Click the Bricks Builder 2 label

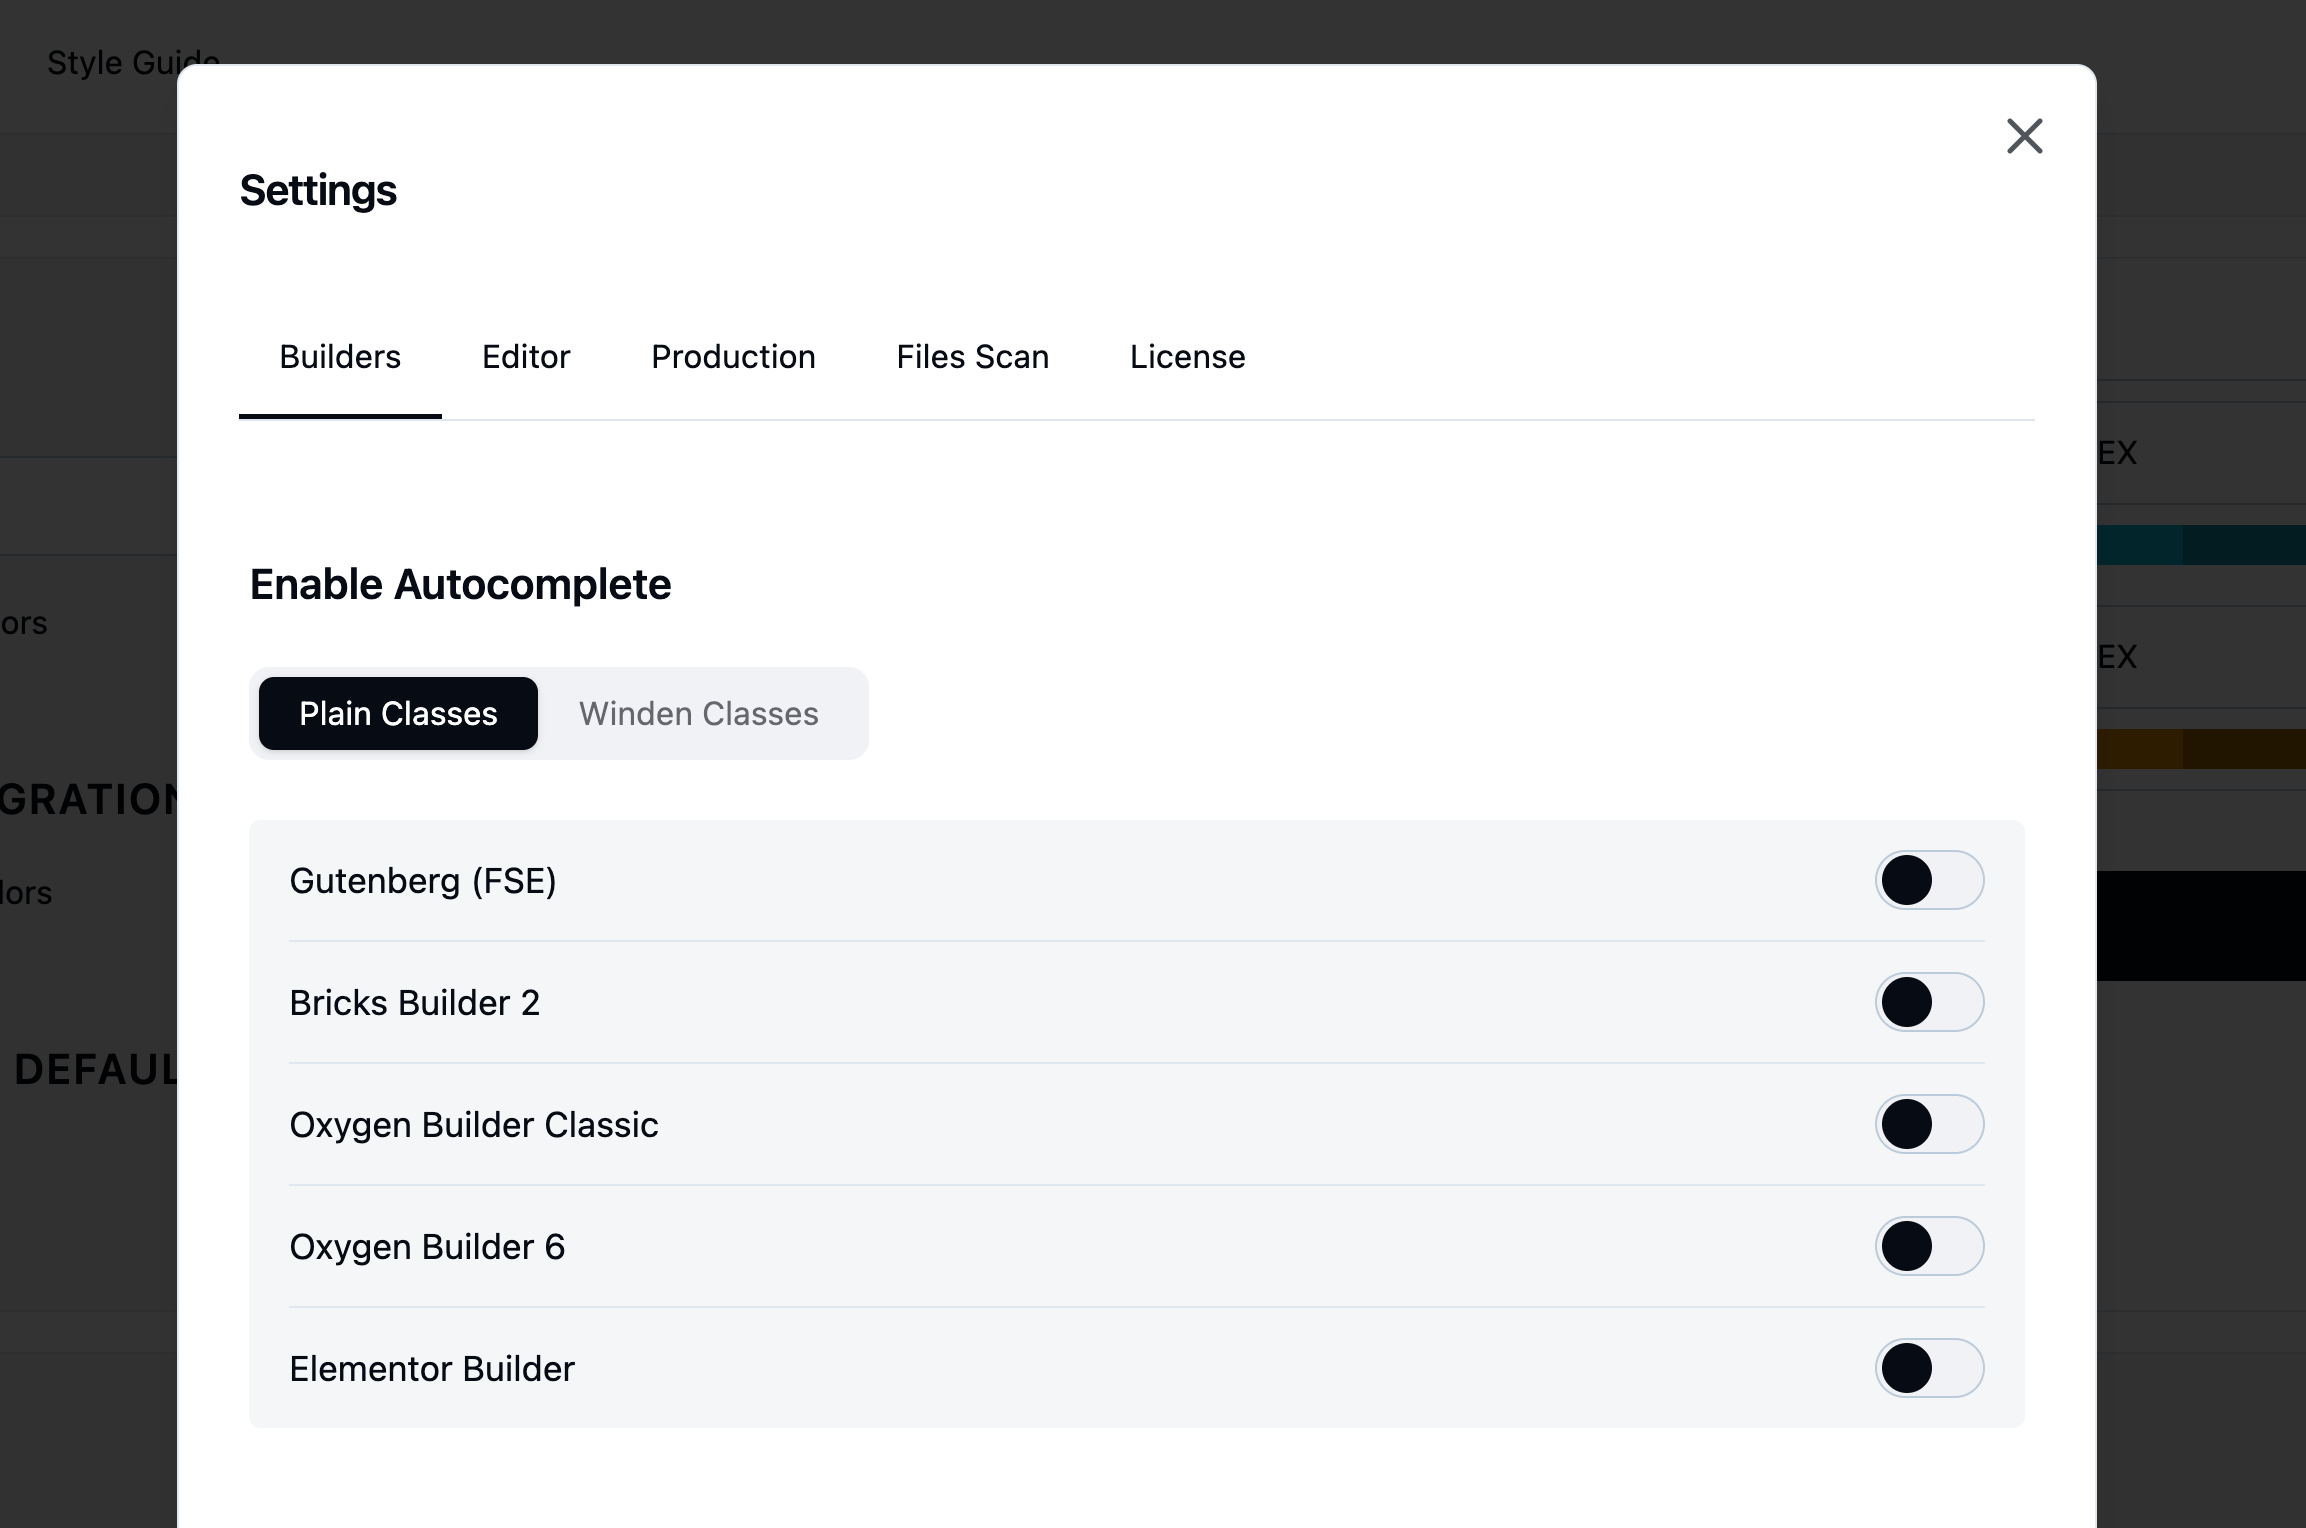415,1003
